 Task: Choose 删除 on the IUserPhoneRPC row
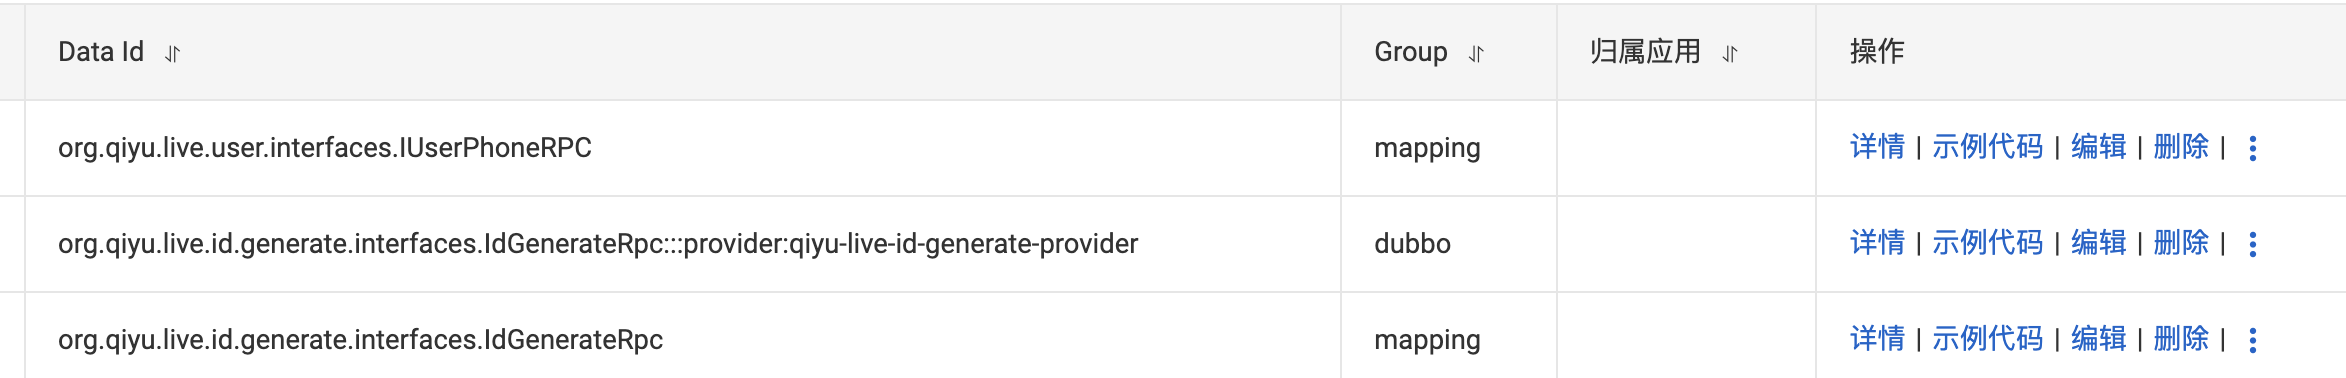coord(2181,147)
